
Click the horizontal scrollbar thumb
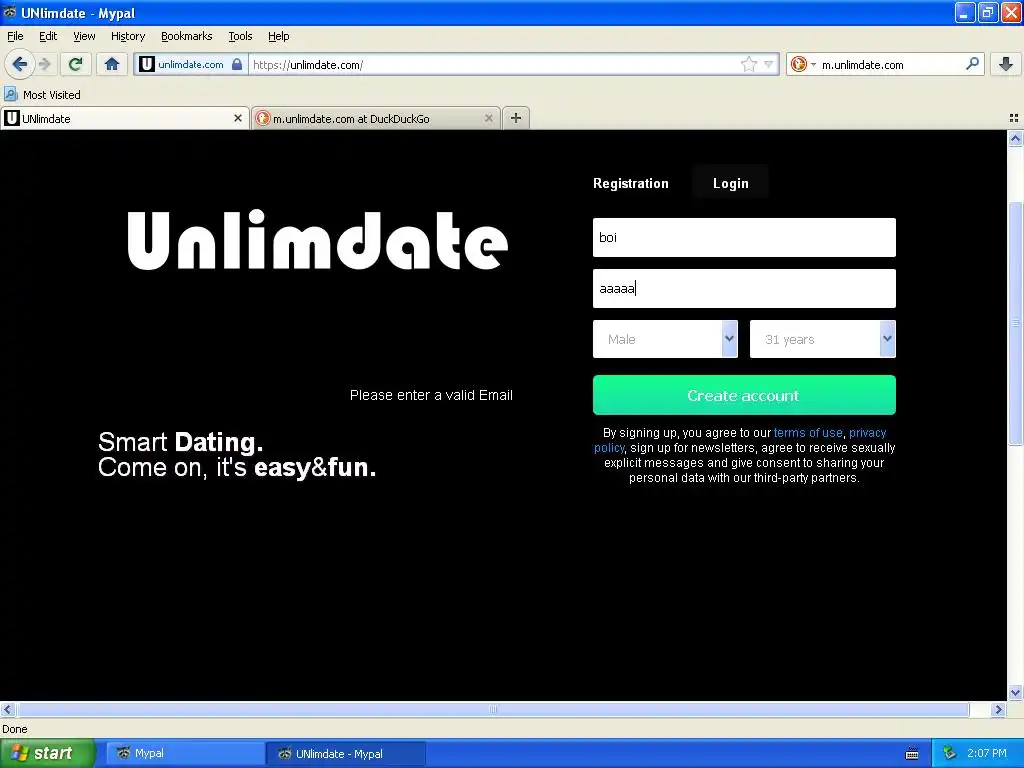tap(493, 709)
